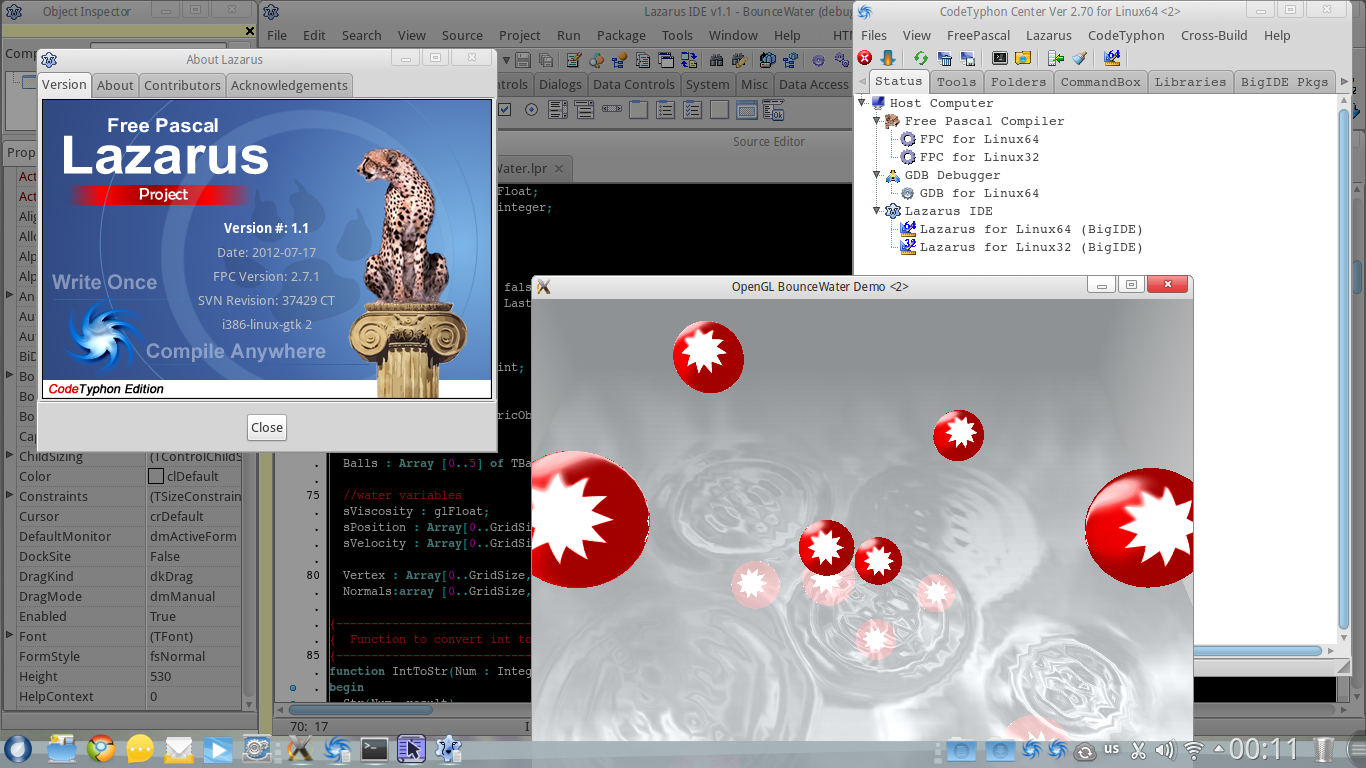Image resolution: width=1366 pixels, height=768 pixels.
Task: Select FPC for Linux64 tree item
Action: click(979, 139)
